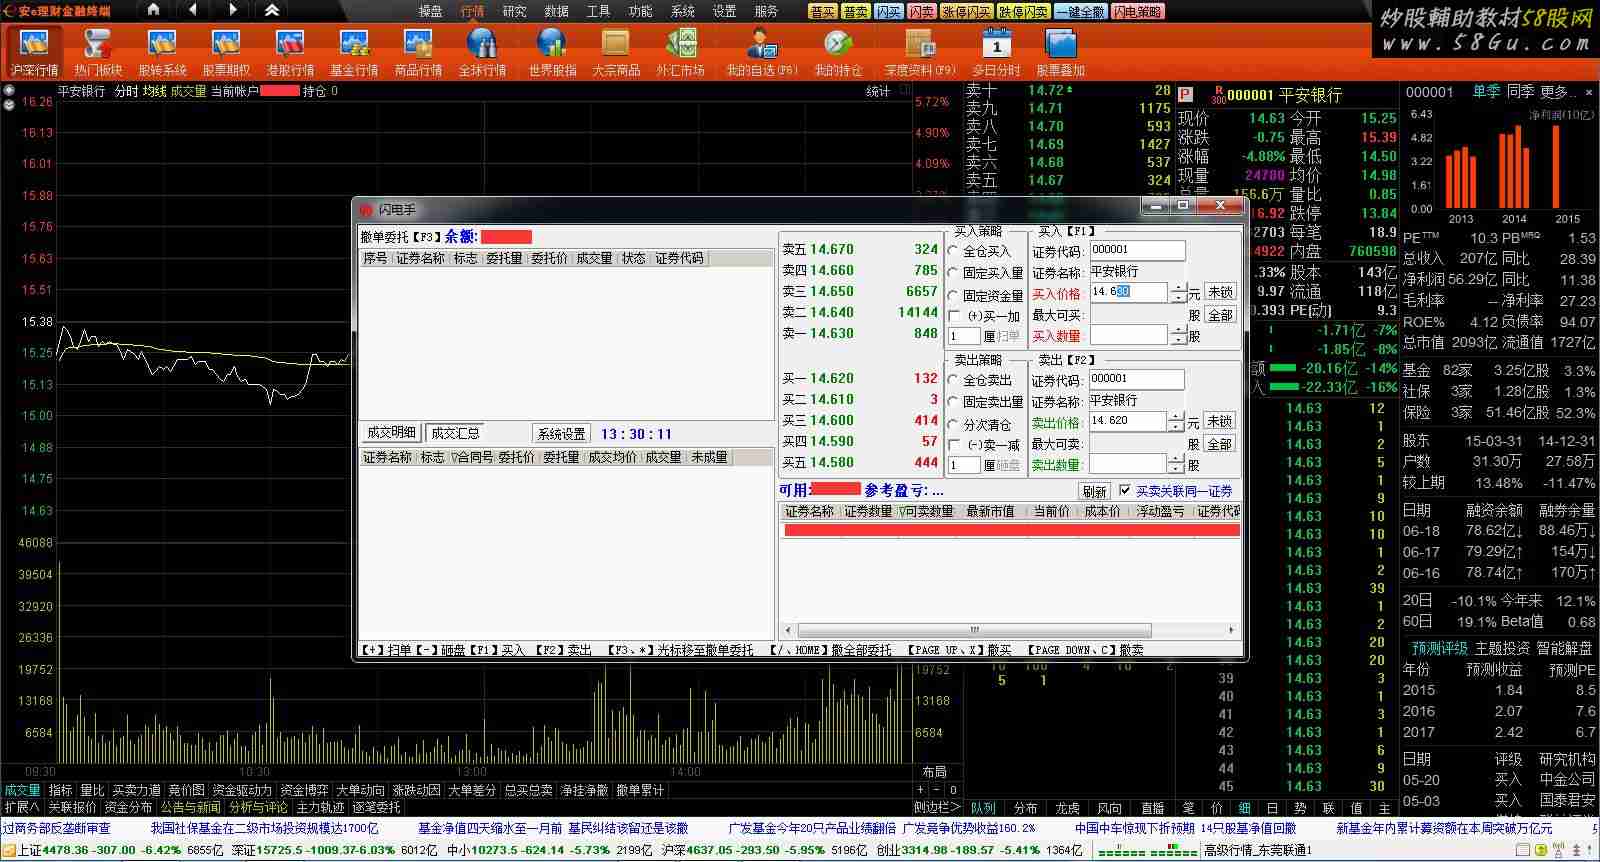Adjust 卖出数量 spinner arrows
1600x862 pixels.
(1177, 464)
